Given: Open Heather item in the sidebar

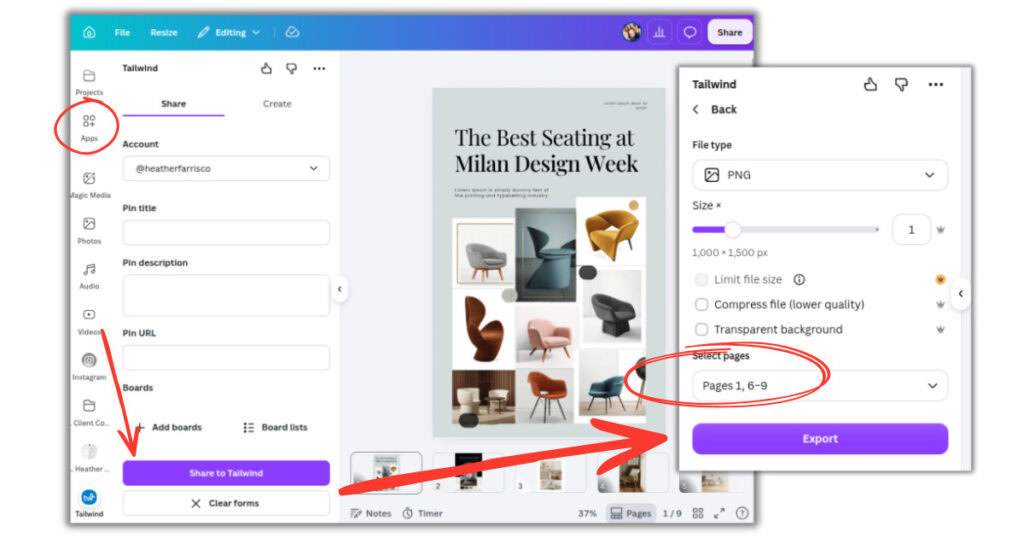Looking at the screenshot, I should [x=89, y=458].
